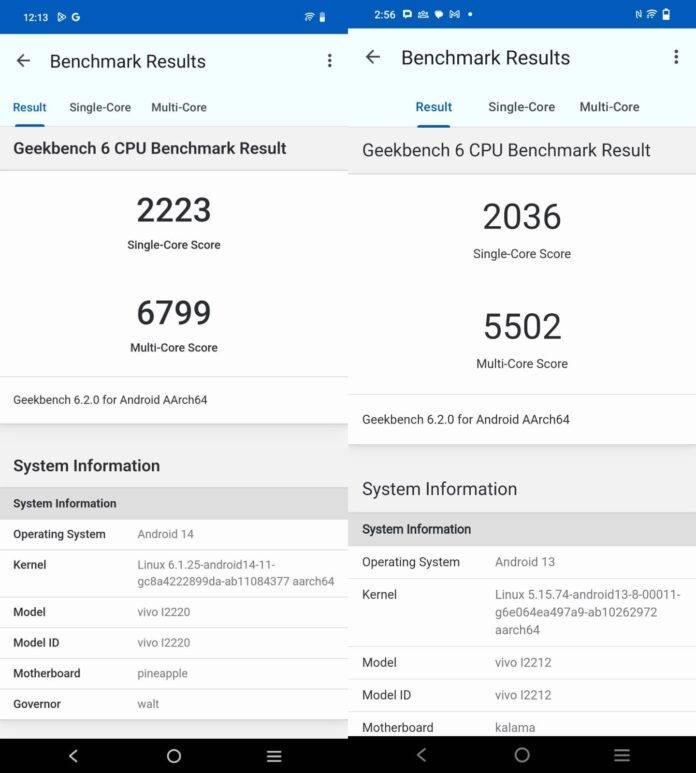Tap kernel value Linux 6.1.25-android14-11

pyautogui.click(x=236, y=573)
